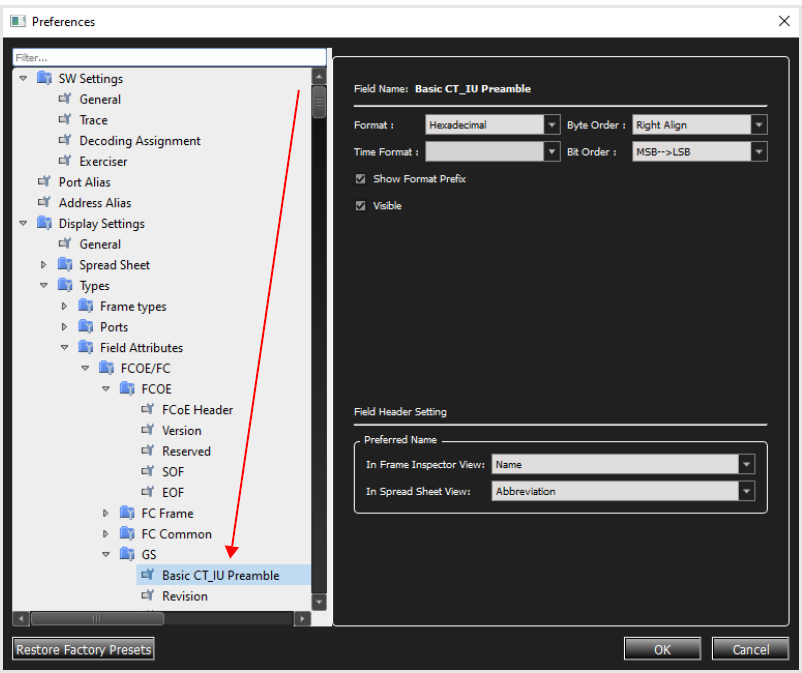Uncheck the Visible checkbox
This screenshot has height=673, width=802.
(361, 206)
